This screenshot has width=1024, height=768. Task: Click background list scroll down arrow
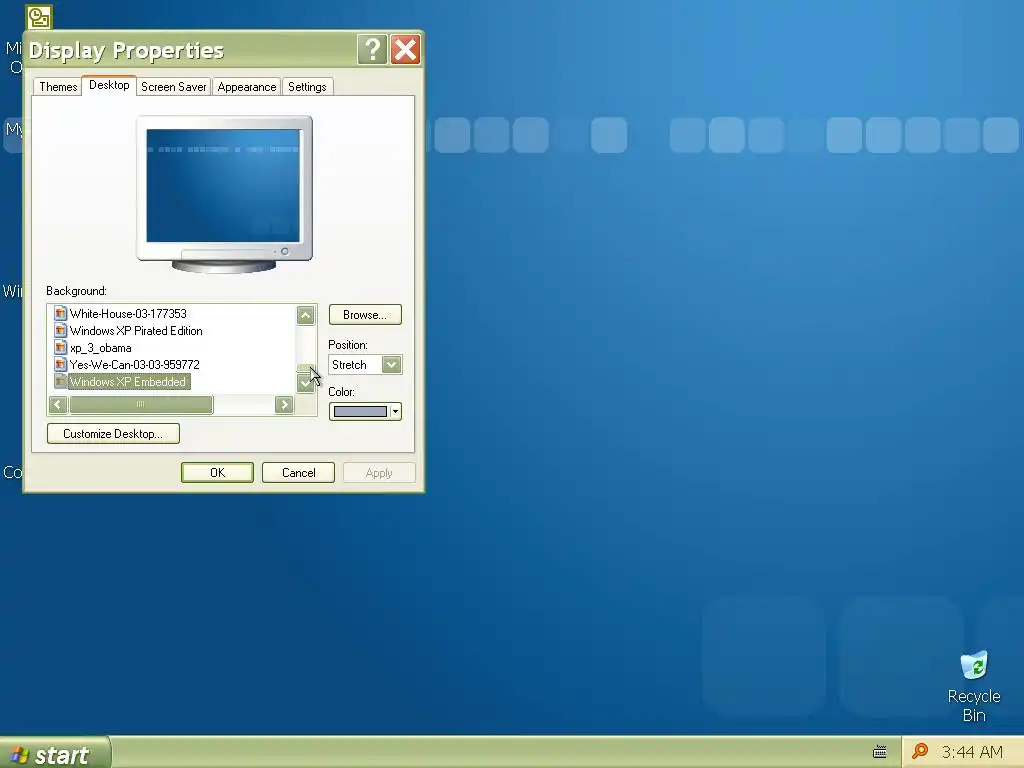pos(306,383)
